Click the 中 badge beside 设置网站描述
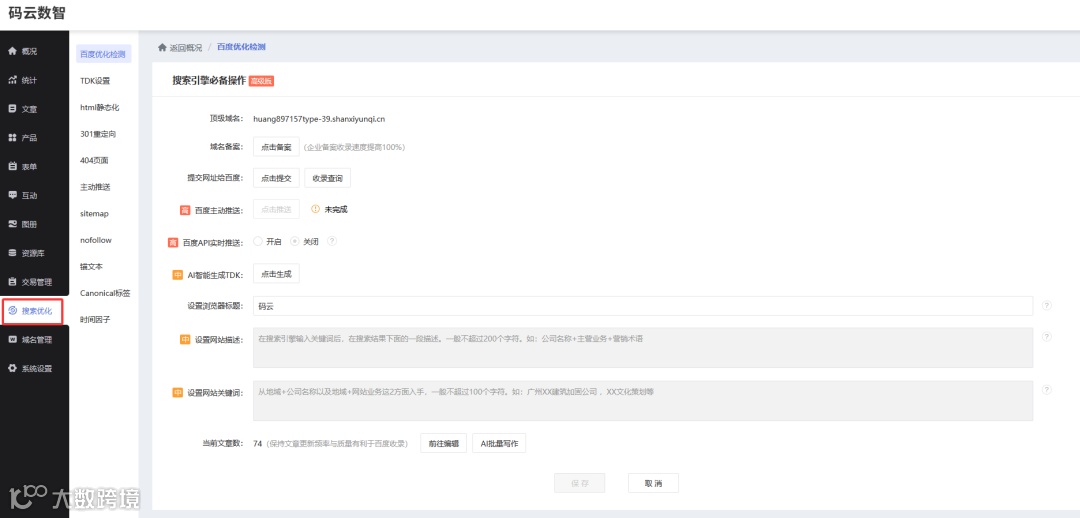This screenshot has width=1080, height=518. 185,339
